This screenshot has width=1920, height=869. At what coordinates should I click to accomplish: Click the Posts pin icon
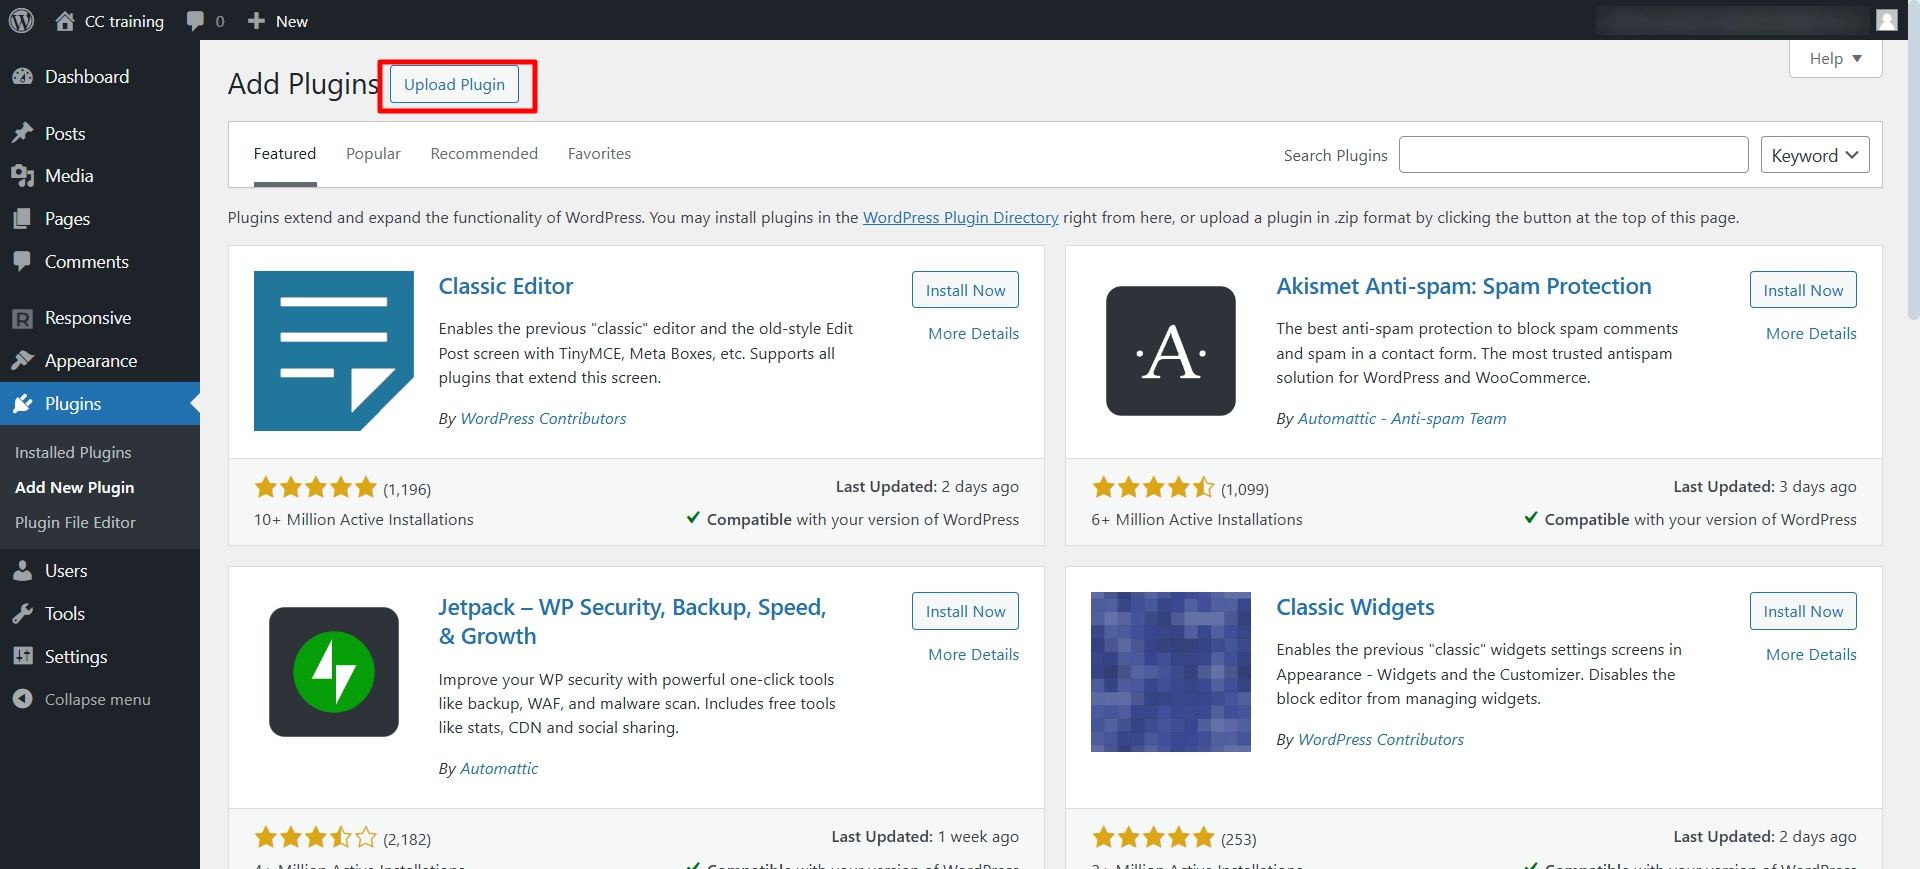click(x=22, y=133)
